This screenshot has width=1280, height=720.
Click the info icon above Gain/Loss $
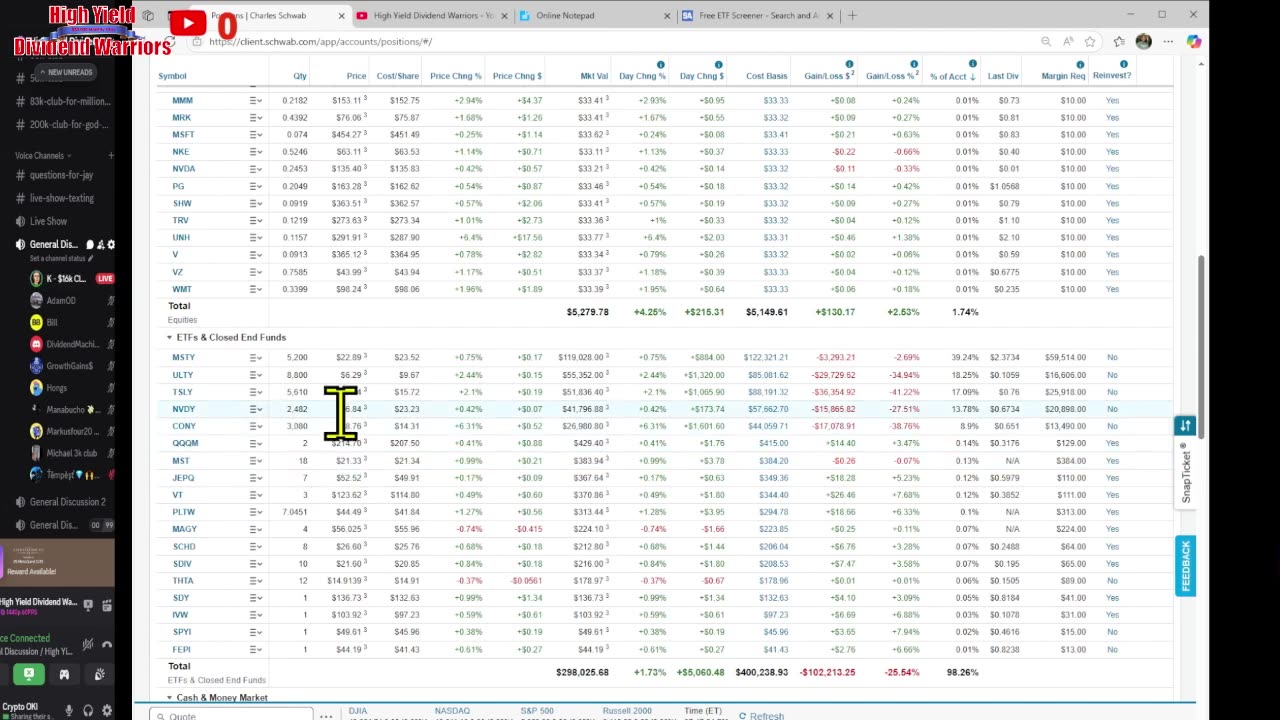tap(849, 65)
